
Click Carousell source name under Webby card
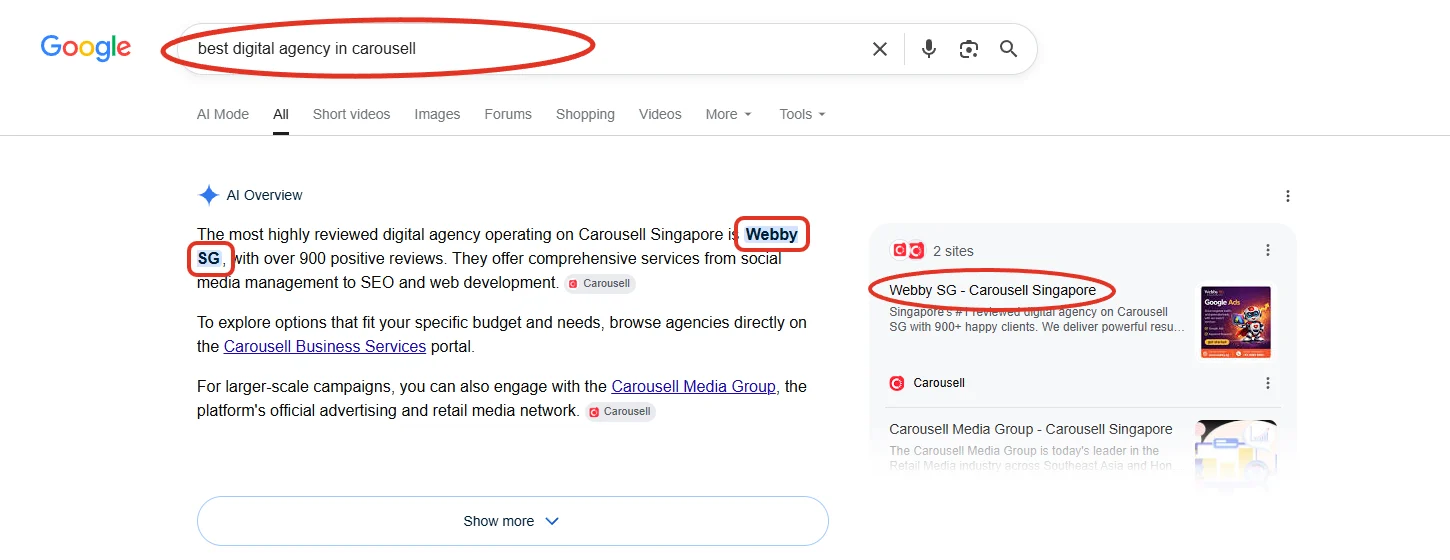(939, 383)
